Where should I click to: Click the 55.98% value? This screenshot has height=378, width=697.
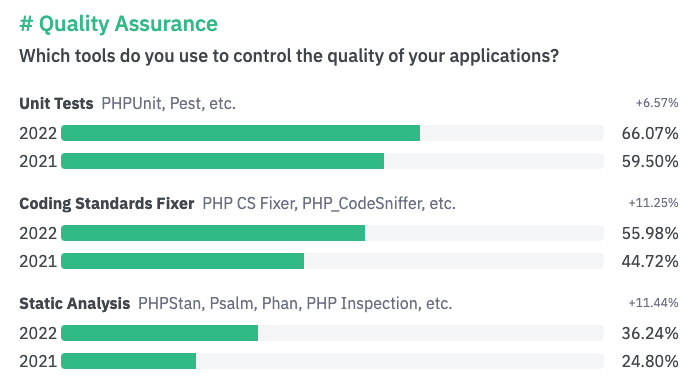point(650,233)
